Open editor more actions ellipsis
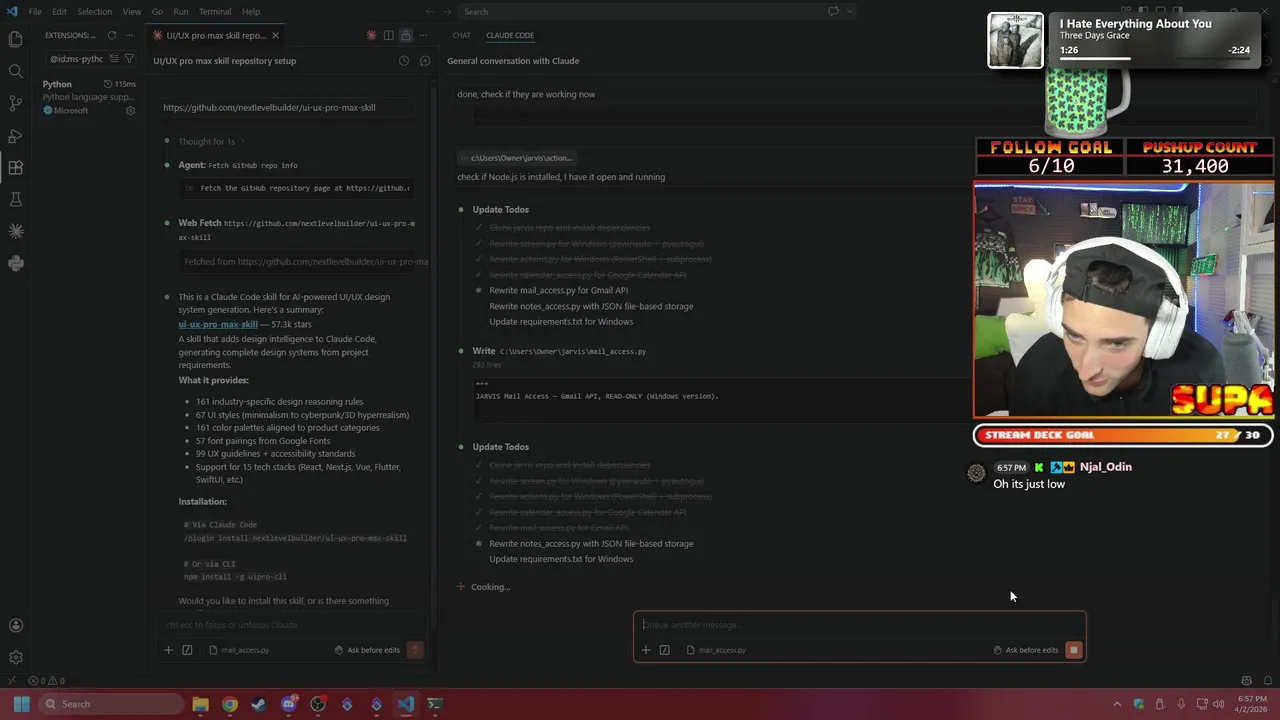 point(422,35)
